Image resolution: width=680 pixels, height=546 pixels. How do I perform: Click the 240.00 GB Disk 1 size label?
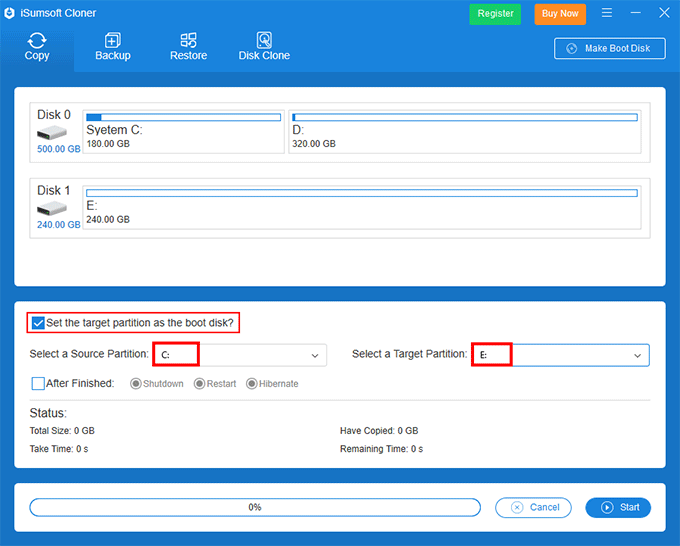(x=59, y=225)
